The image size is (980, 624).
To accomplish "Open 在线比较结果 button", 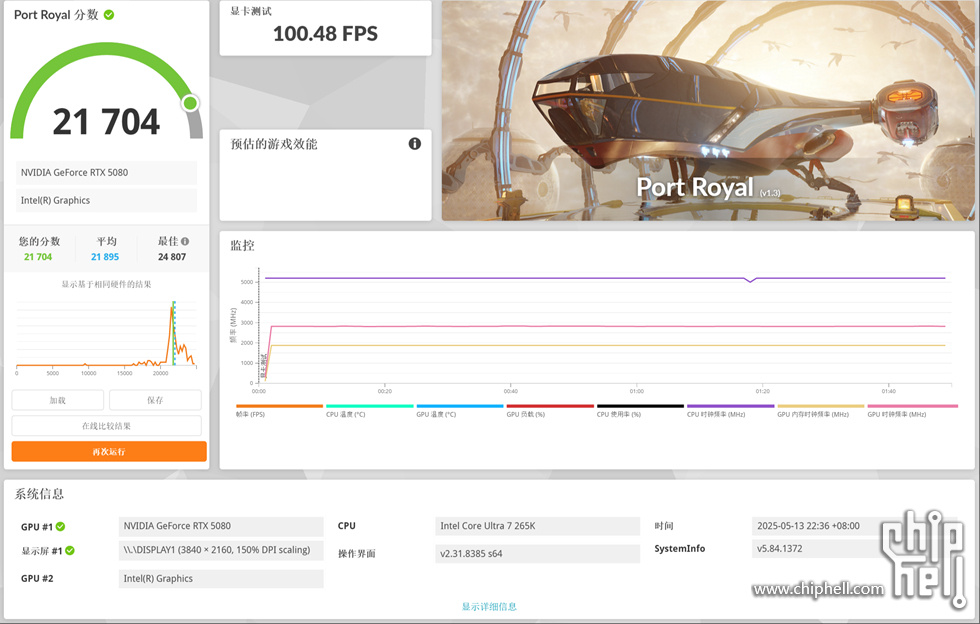I will 106,426.
